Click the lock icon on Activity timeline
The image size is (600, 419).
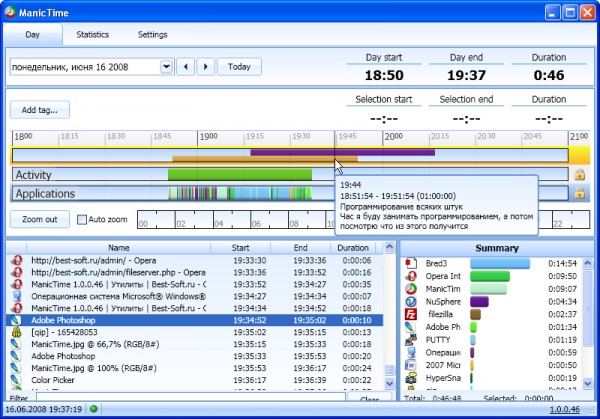click(x=579, y=175)
